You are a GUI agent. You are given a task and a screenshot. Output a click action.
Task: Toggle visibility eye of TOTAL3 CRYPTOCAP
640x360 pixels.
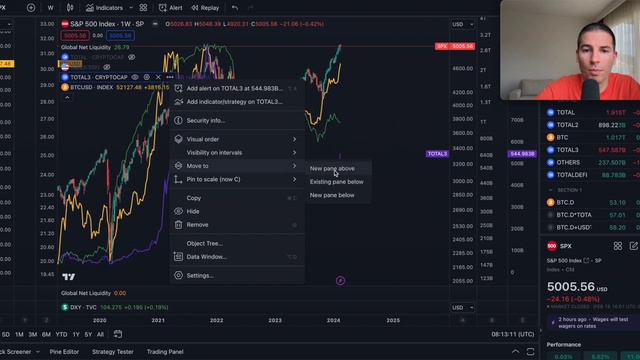point(135,77)
